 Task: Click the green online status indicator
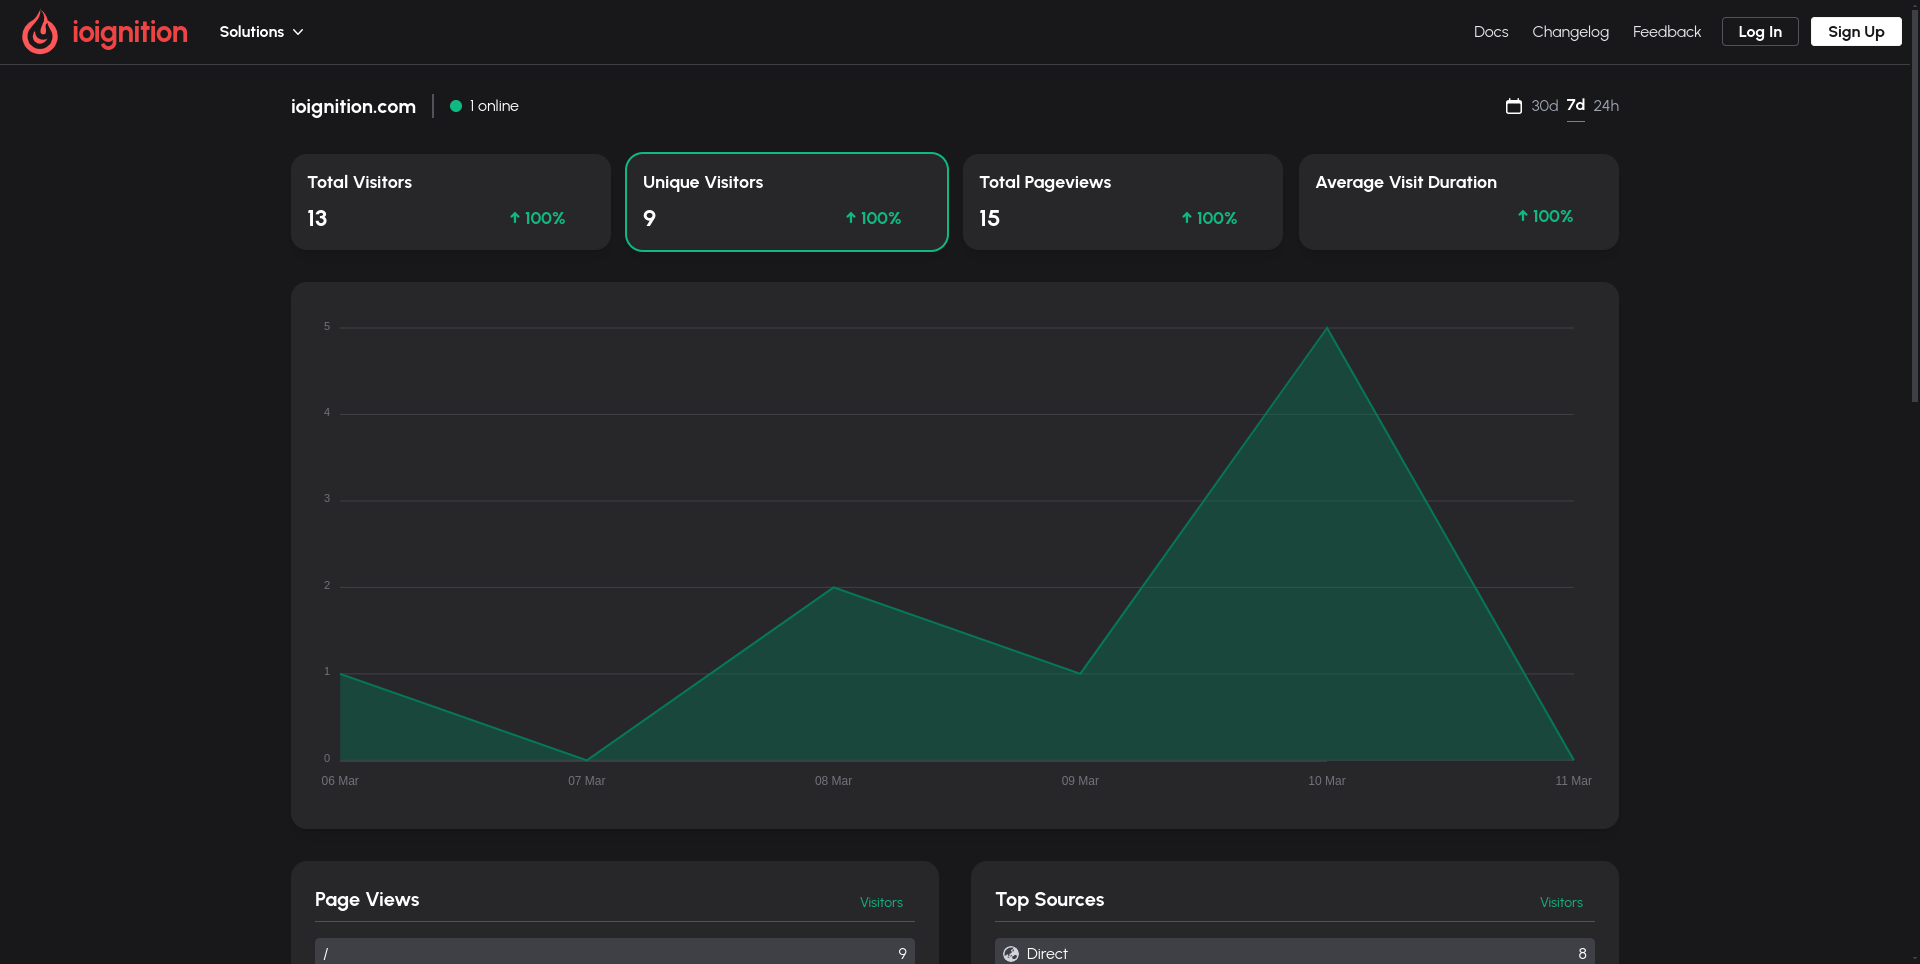coord(456,105)
